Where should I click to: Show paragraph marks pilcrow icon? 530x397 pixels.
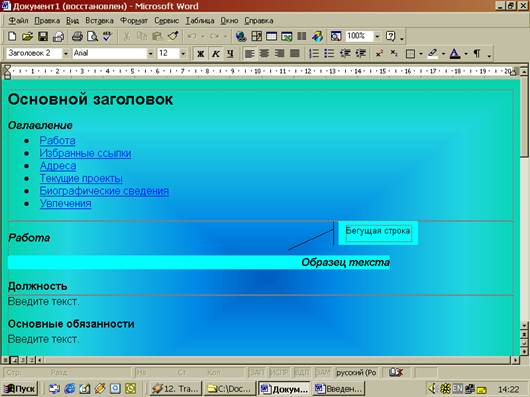[x=477, y=53]
